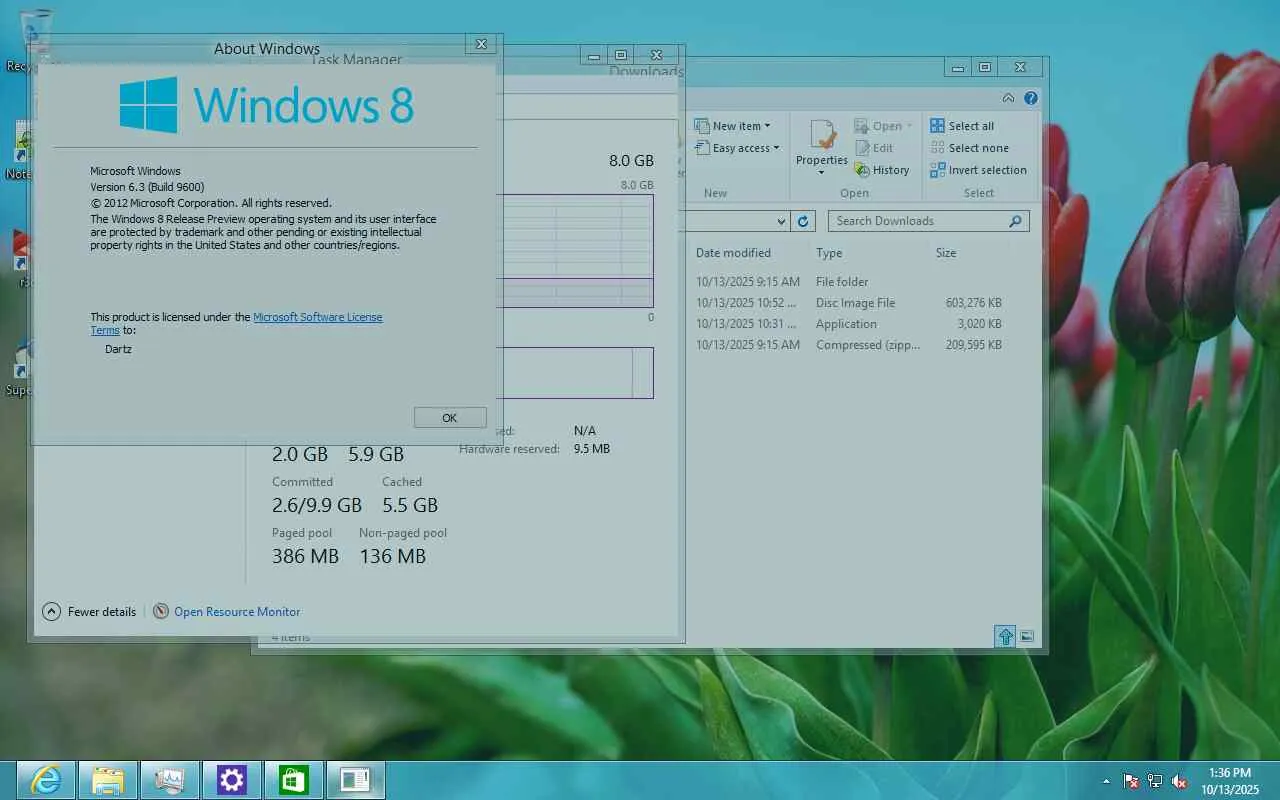Click the muted volume icon in the tray
This screenshot has width=1280, height=800.
click(x=1179, y=781)
